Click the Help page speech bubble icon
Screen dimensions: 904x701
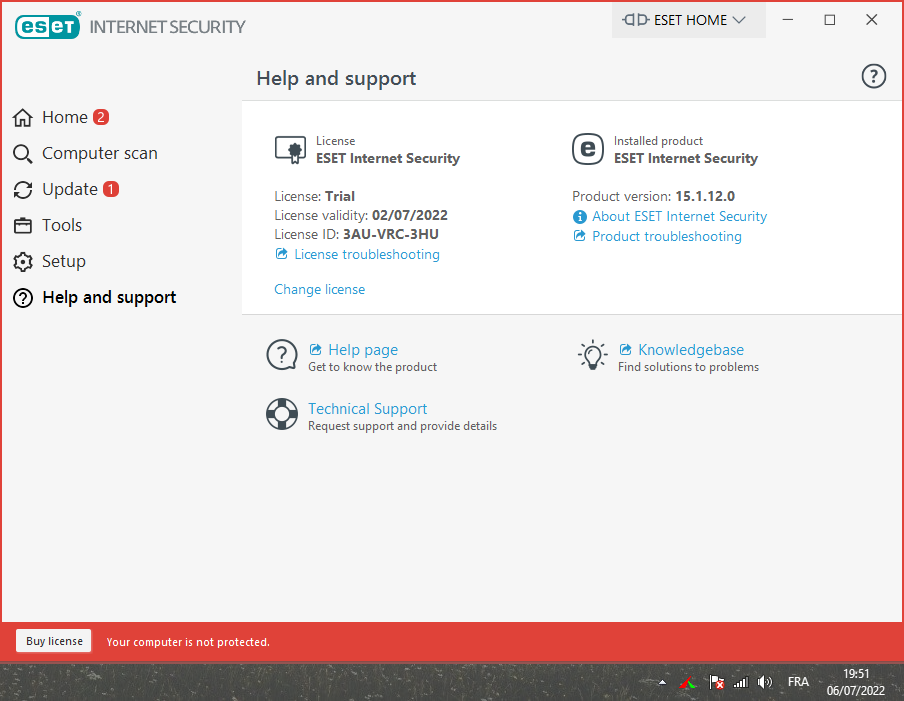(x=282, y=355)
